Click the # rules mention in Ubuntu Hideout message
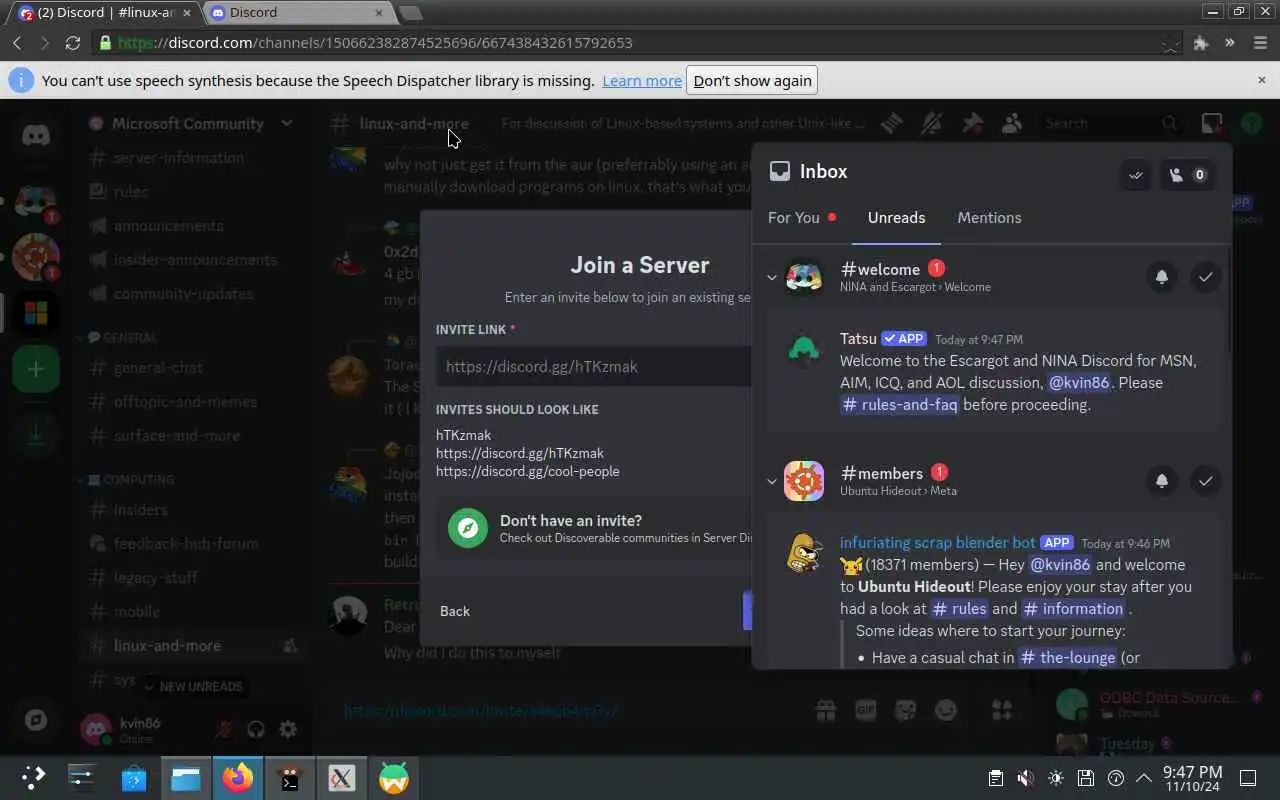Screen dimensions: 1280x800 tap(960, 609)
